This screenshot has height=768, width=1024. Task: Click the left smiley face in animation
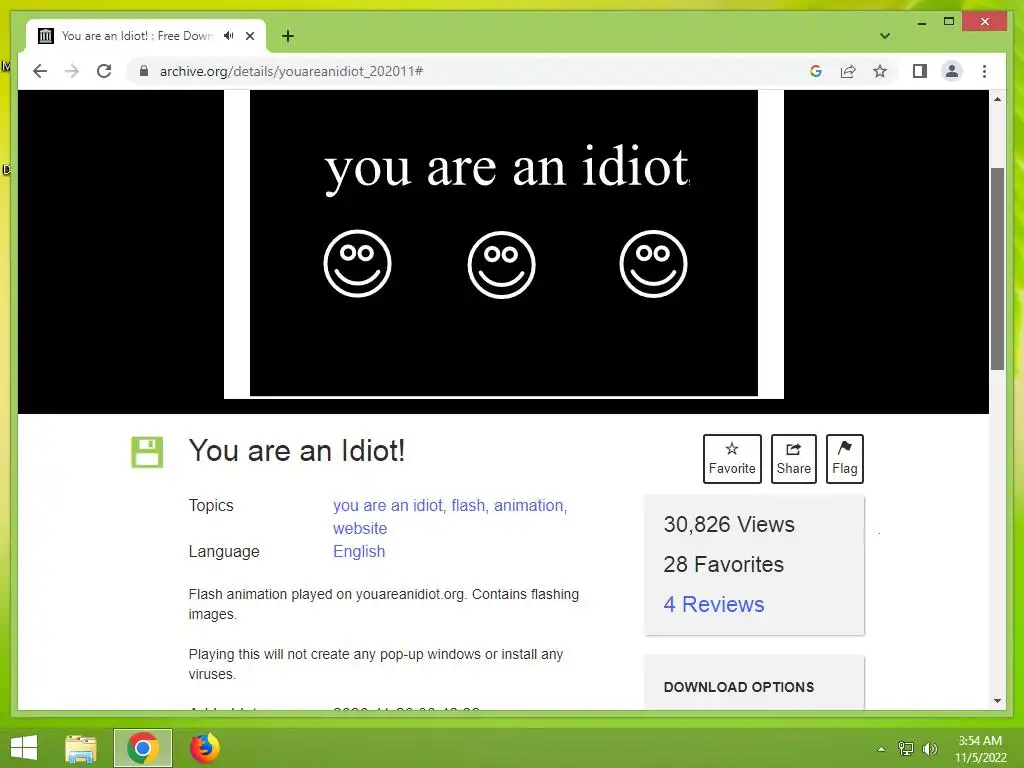click(357, 264)
